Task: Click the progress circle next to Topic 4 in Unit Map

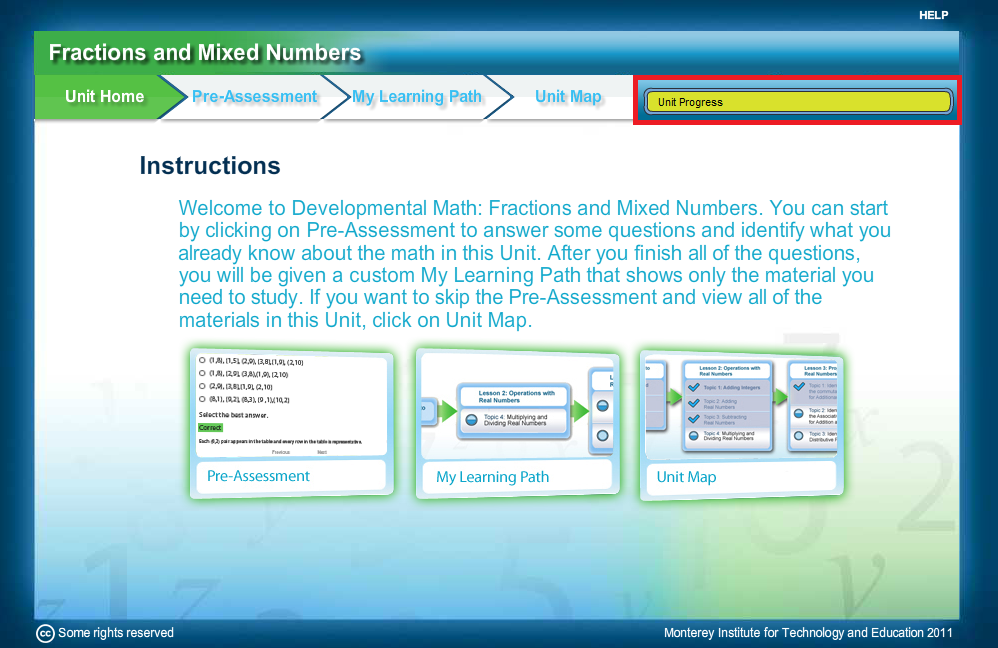Action: tap(695, 435)
